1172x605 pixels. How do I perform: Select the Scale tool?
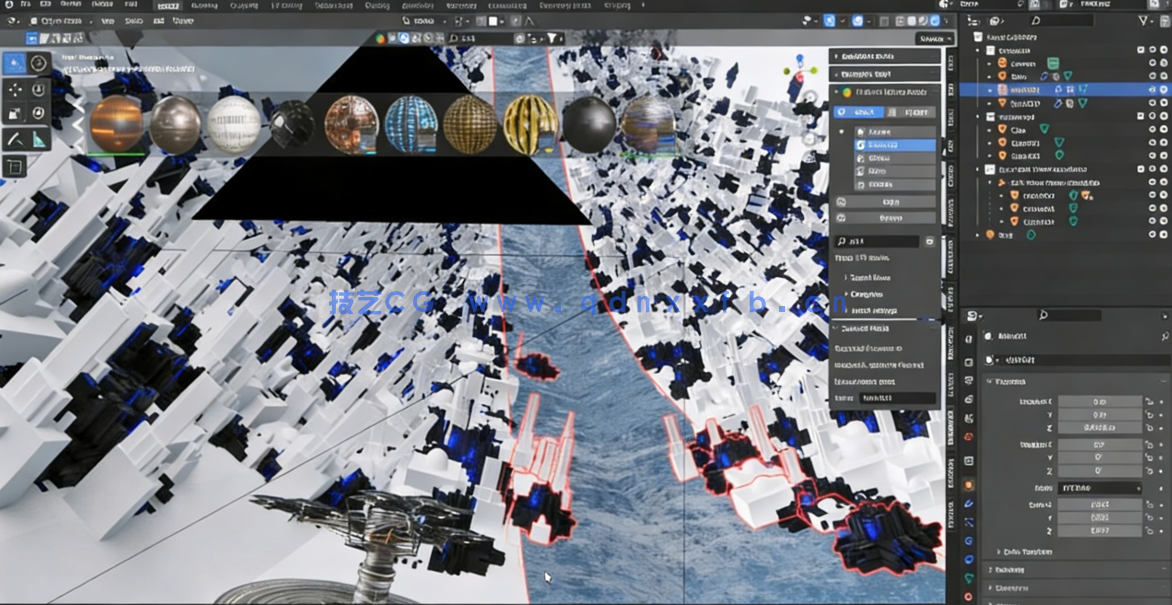pyautogui.click(x=15, y=115)
